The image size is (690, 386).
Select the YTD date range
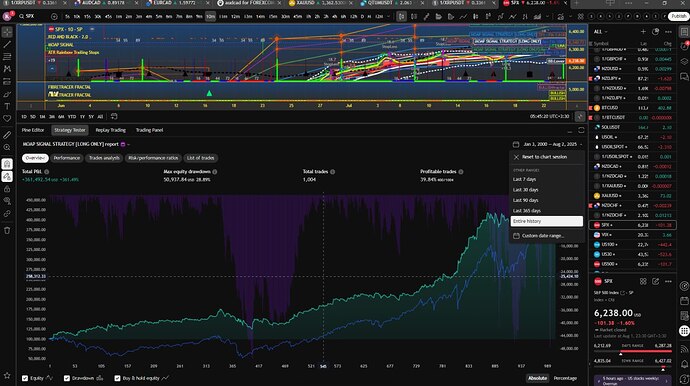click(72, 117)
